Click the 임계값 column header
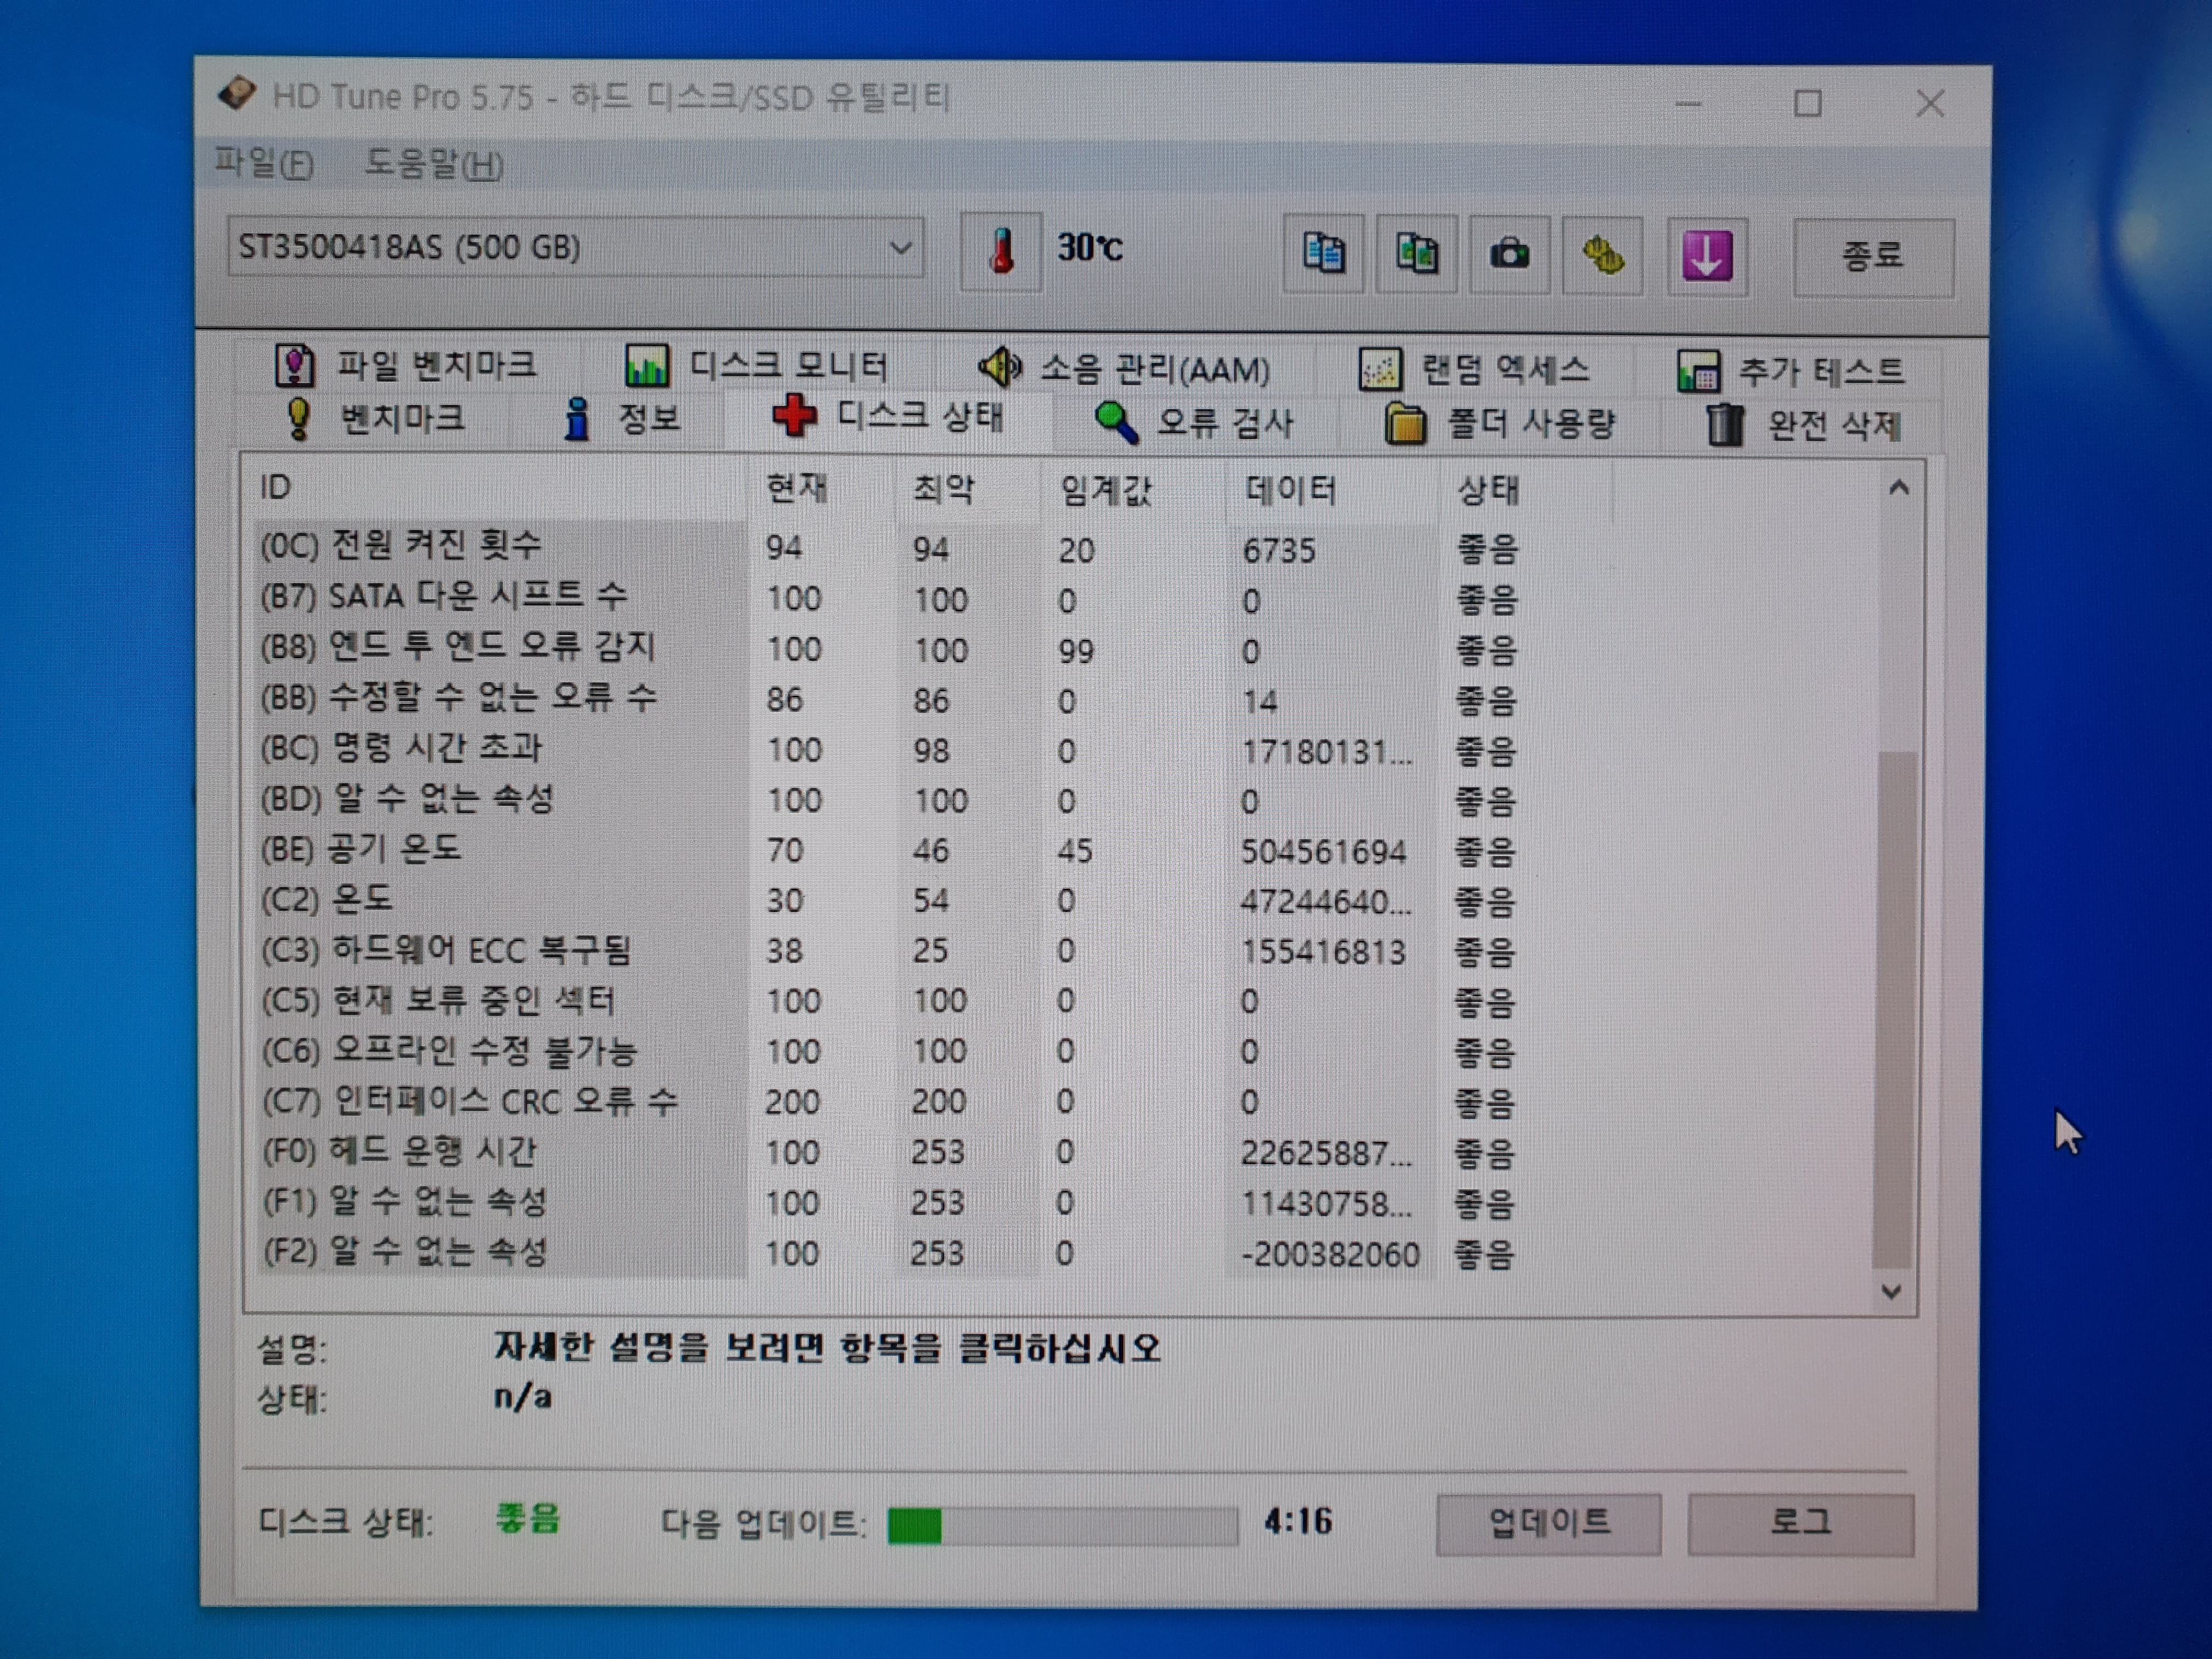2212x1659 pixels. coord(1133,490)
